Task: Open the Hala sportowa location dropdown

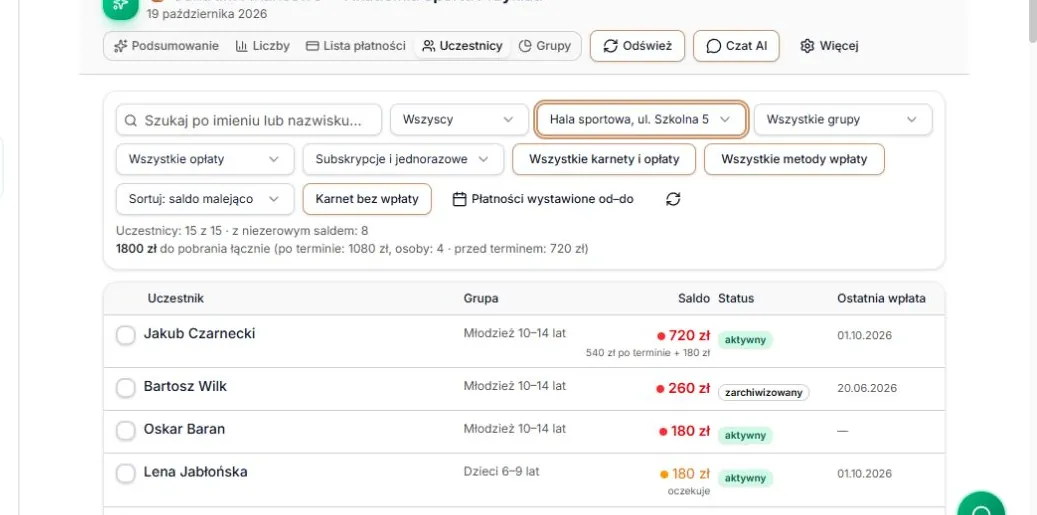Action: [641, 120]
